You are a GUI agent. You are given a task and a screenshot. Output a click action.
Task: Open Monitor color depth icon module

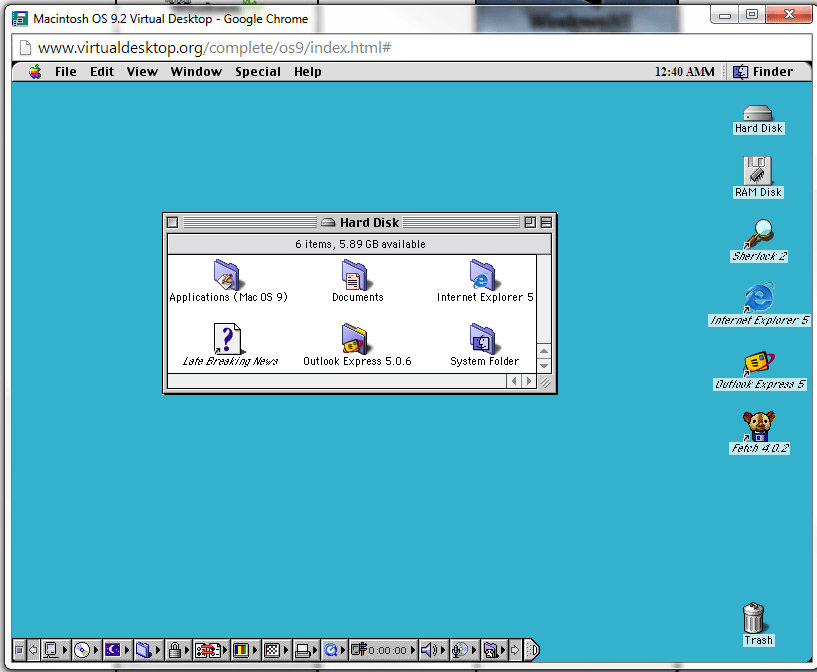click(x=241, y=650)
